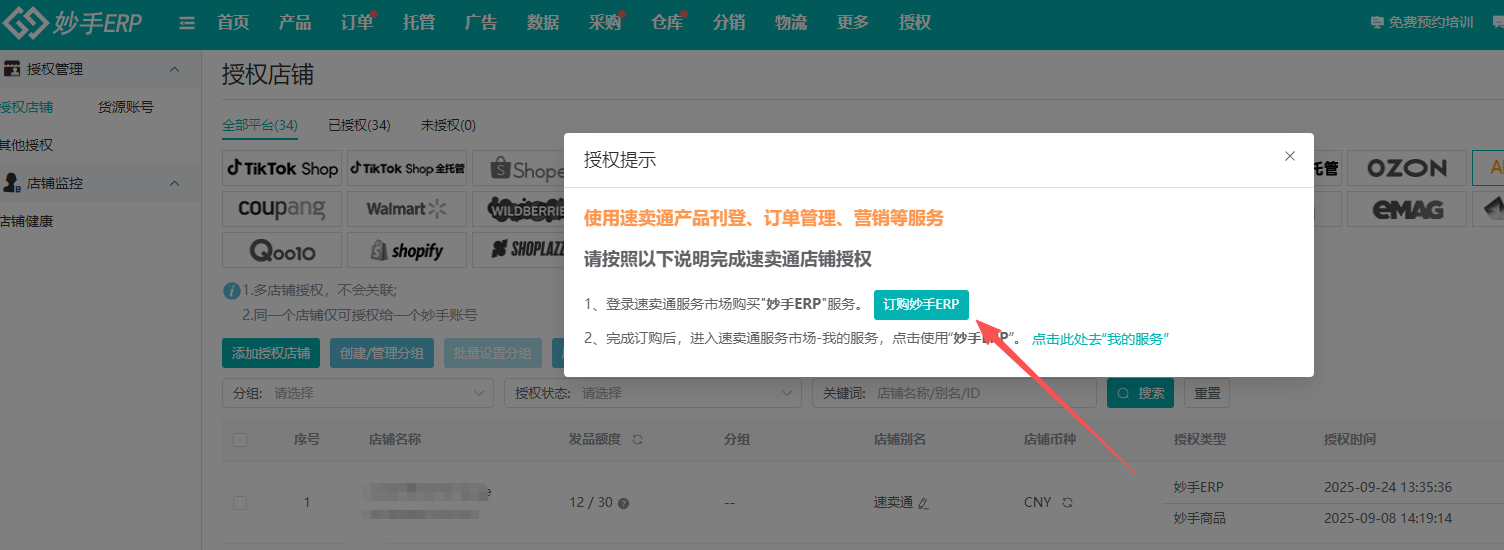The height and width of the screenshot is (550, 1504).
Task: Select the OZON platform logo
Action: tap(1407, 168)
